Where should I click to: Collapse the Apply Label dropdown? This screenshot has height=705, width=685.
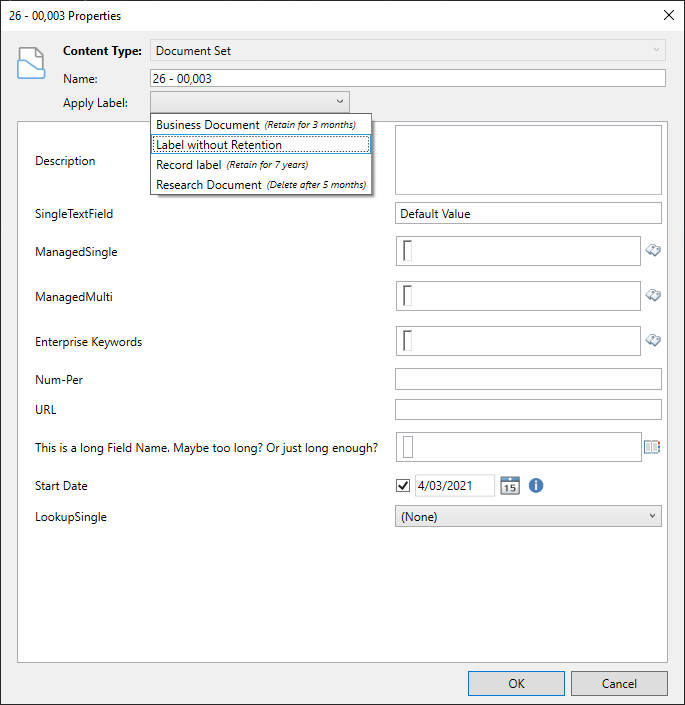[x=250, y=102]
